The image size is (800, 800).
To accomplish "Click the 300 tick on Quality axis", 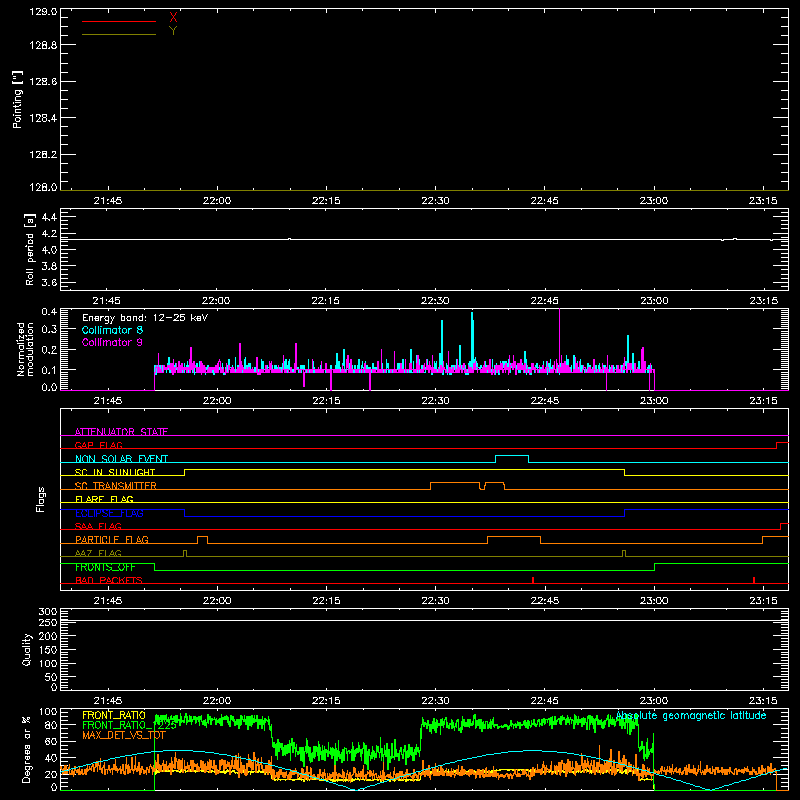I will tap(48, 612).
